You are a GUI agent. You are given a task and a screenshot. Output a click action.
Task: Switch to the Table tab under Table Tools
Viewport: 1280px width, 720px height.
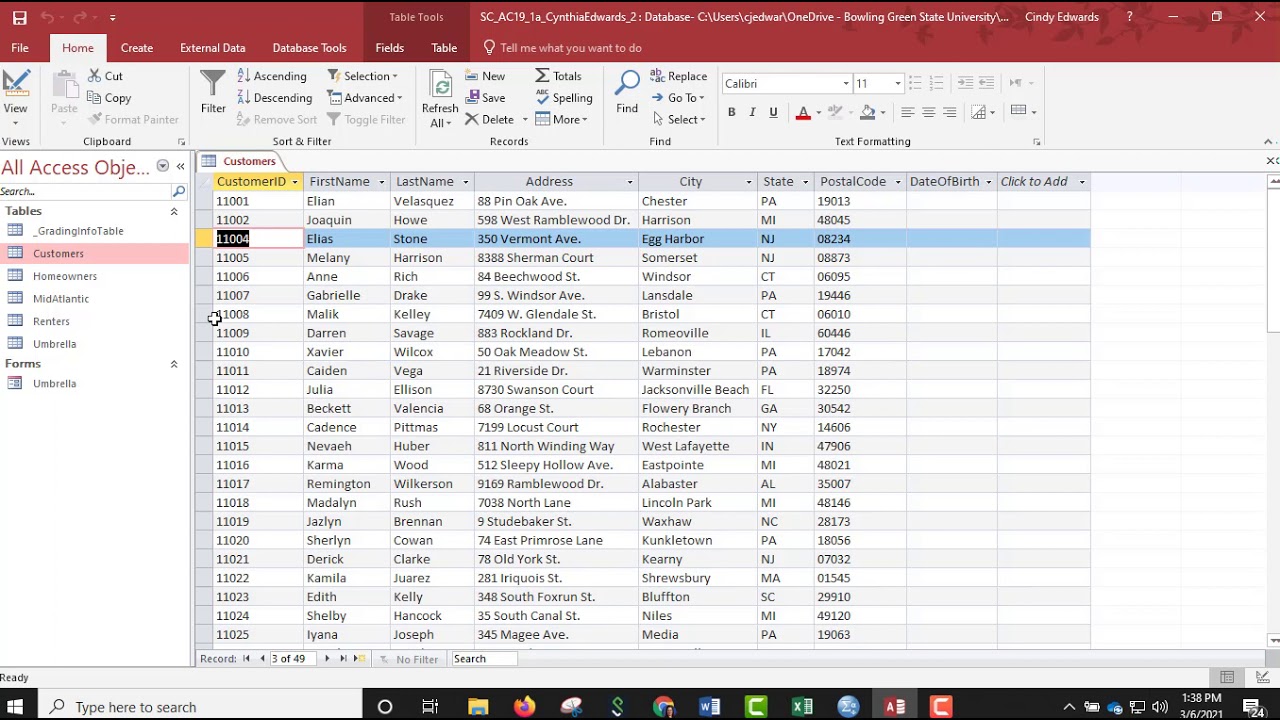coord(444,48)
